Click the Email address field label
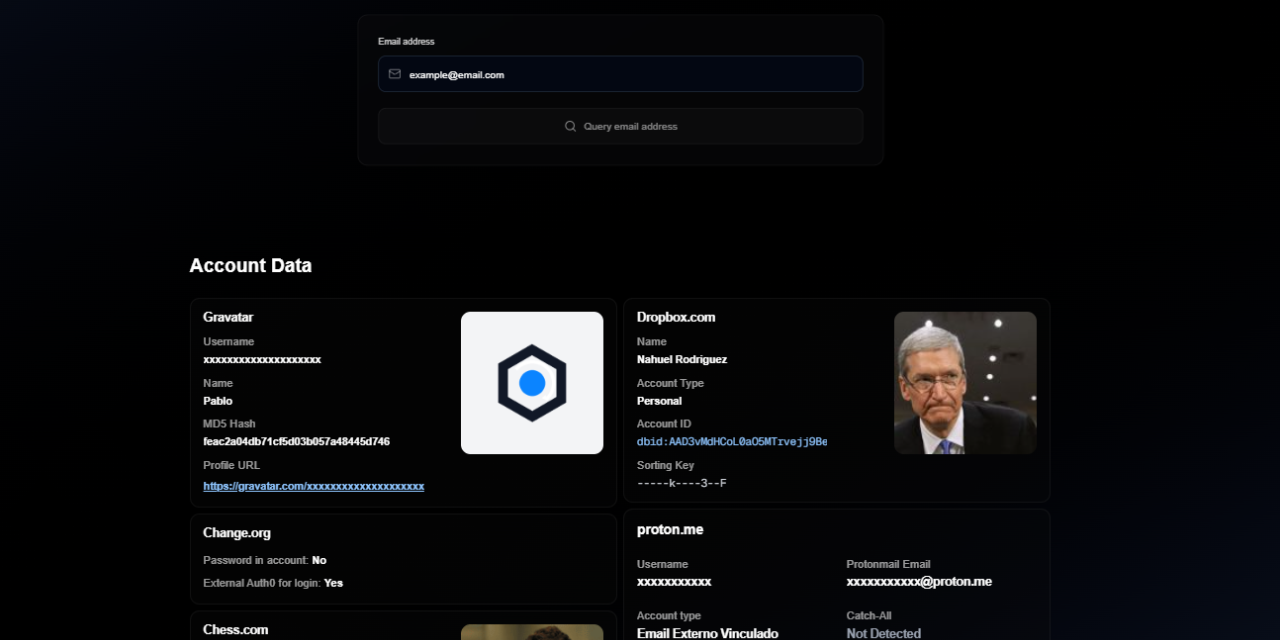This screenshot has width=1280, height=640. pos(406,41)
